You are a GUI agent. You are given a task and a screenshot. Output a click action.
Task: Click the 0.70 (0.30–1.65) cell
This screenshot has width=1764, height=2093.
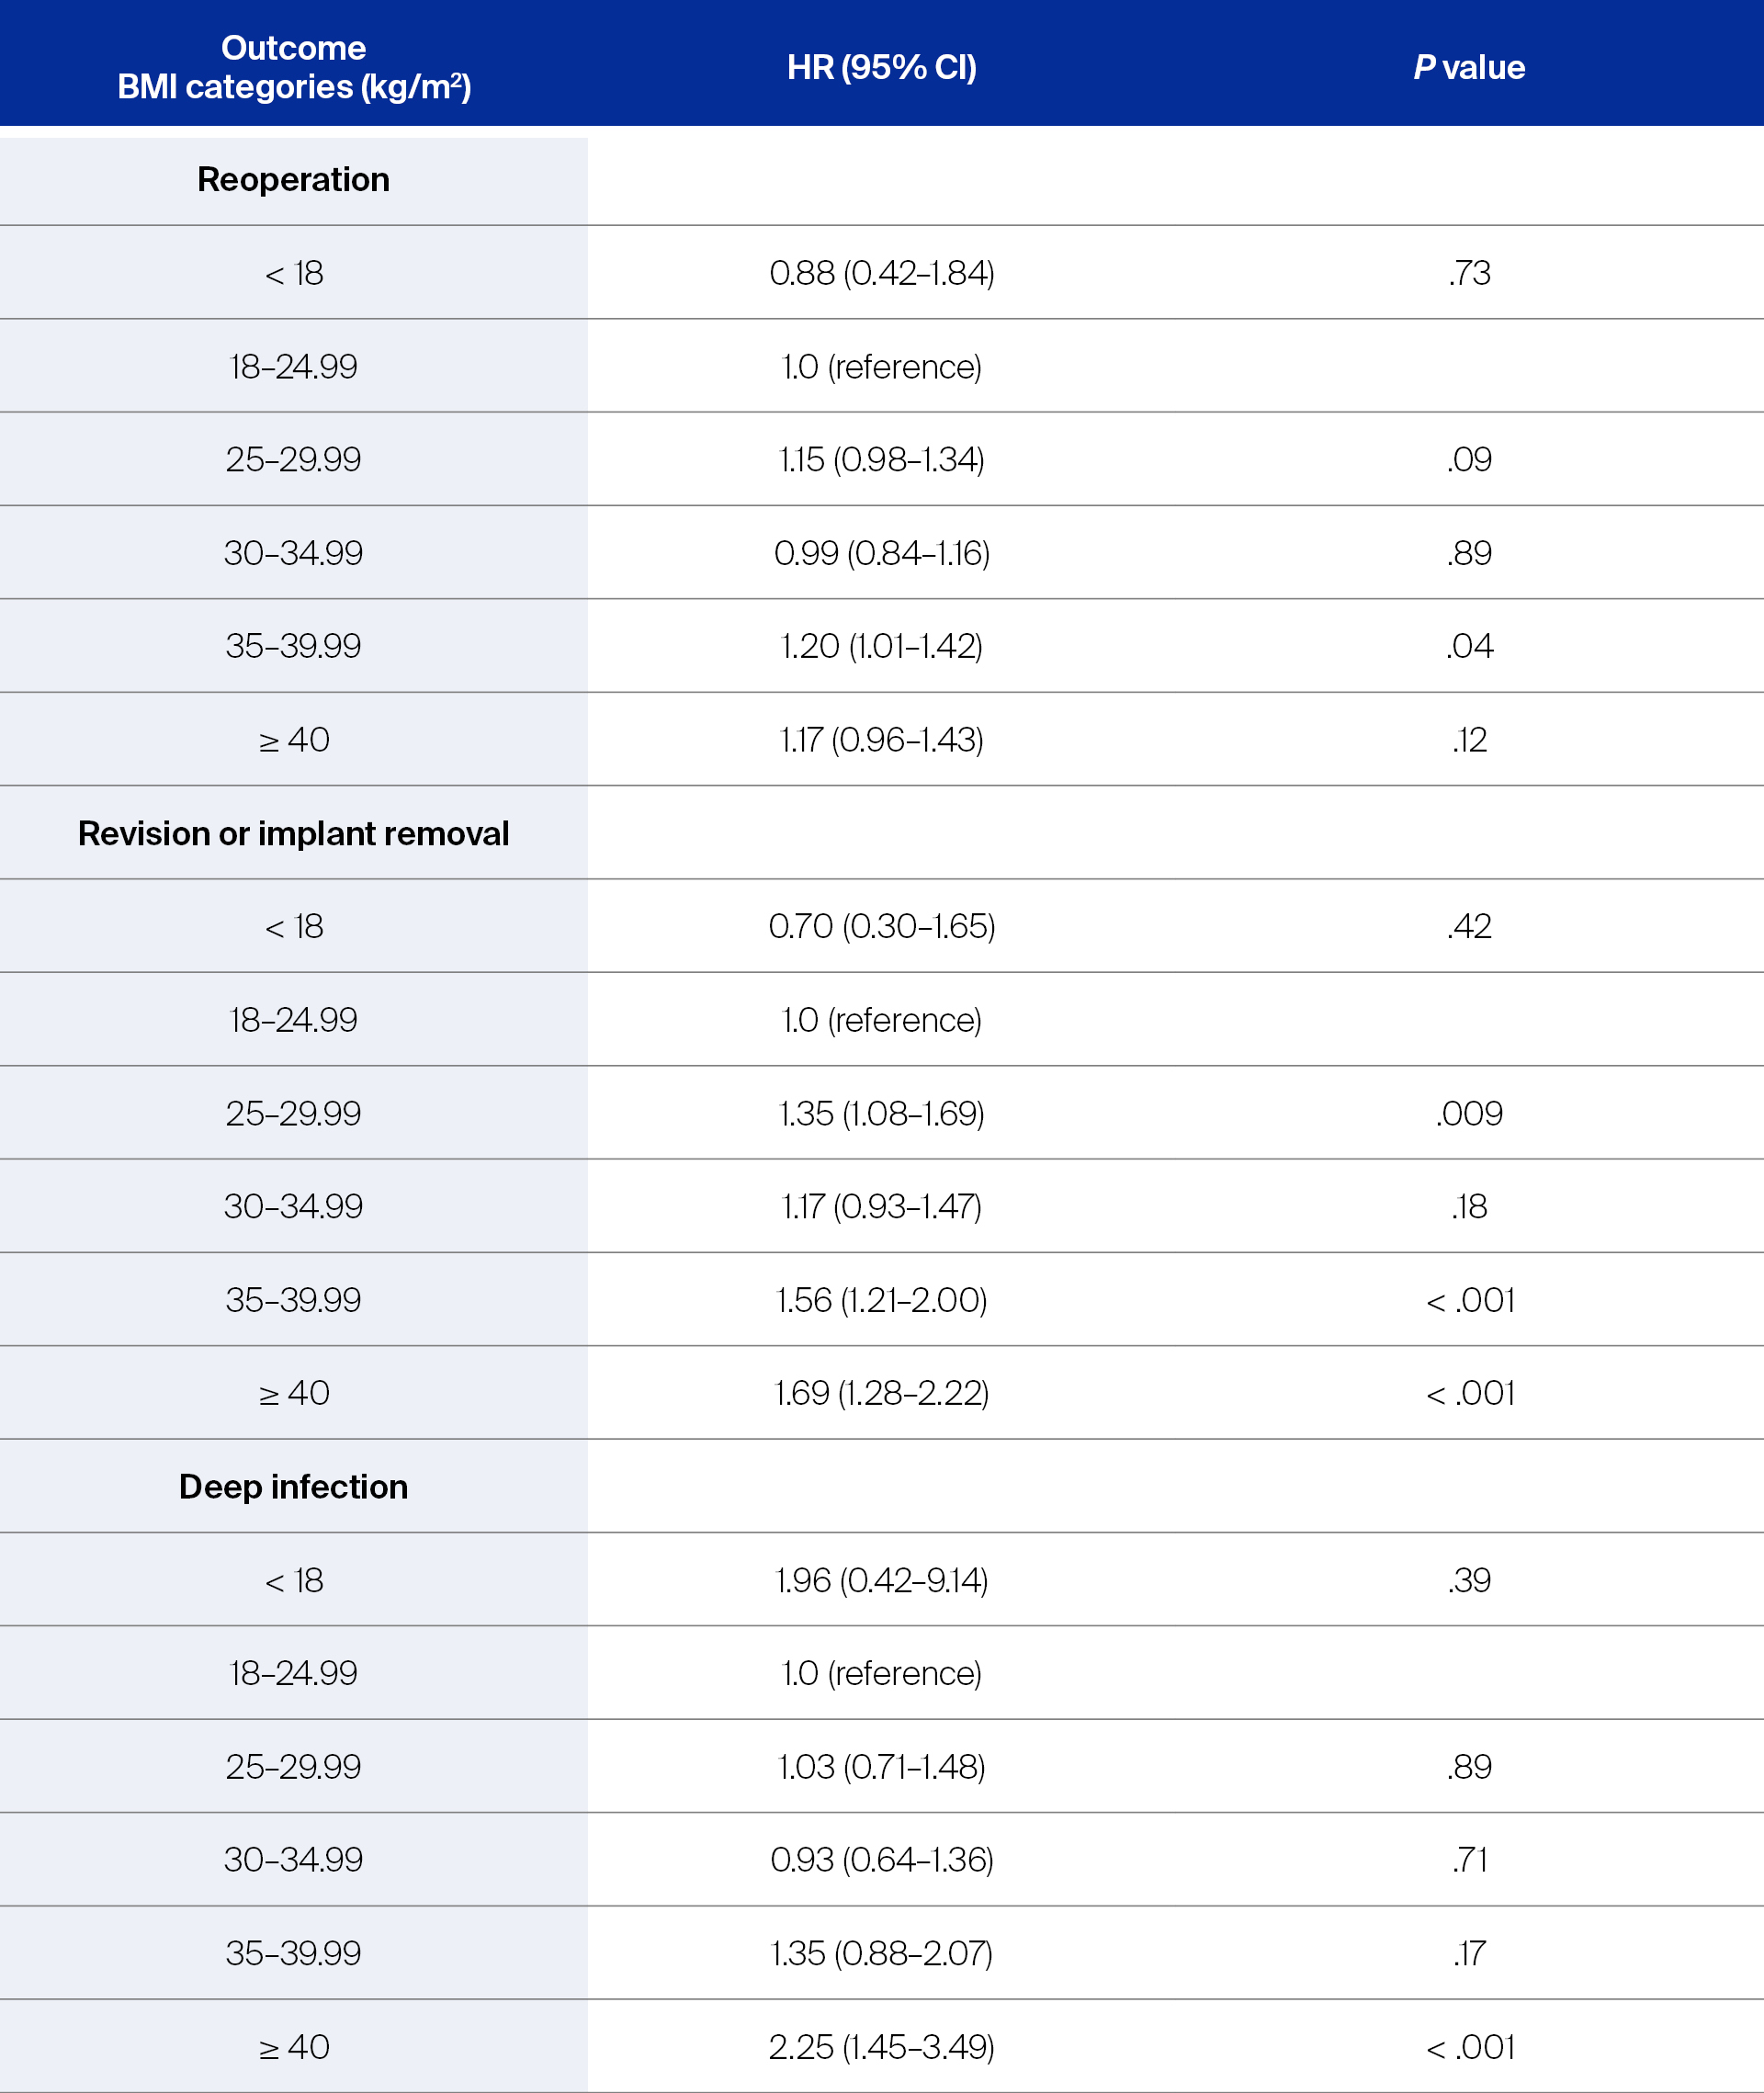coord(881,926)
